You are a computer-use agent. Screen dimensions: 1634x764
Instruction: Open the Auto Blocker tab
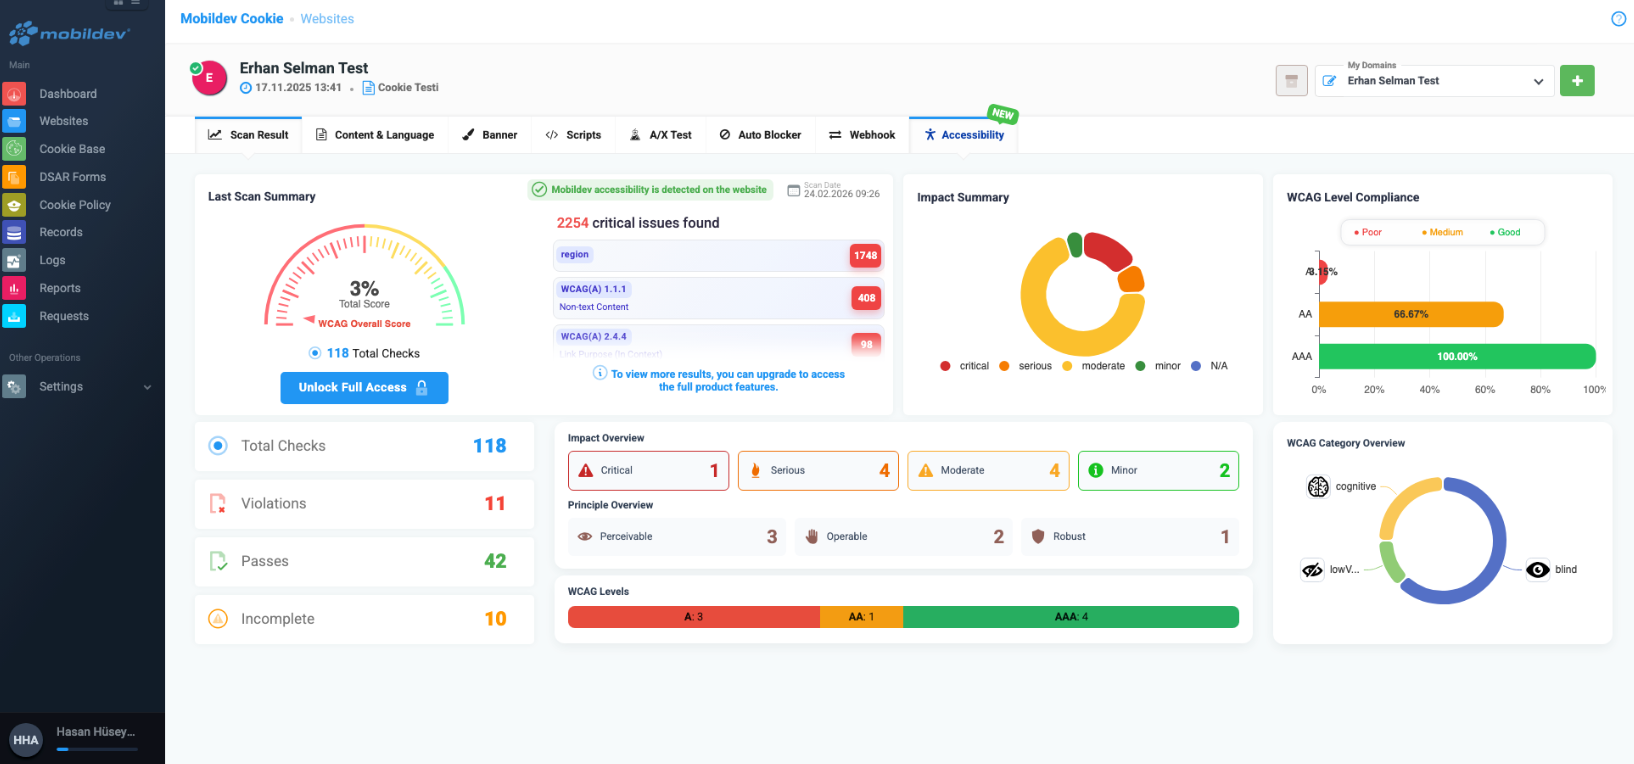[760, 135]
